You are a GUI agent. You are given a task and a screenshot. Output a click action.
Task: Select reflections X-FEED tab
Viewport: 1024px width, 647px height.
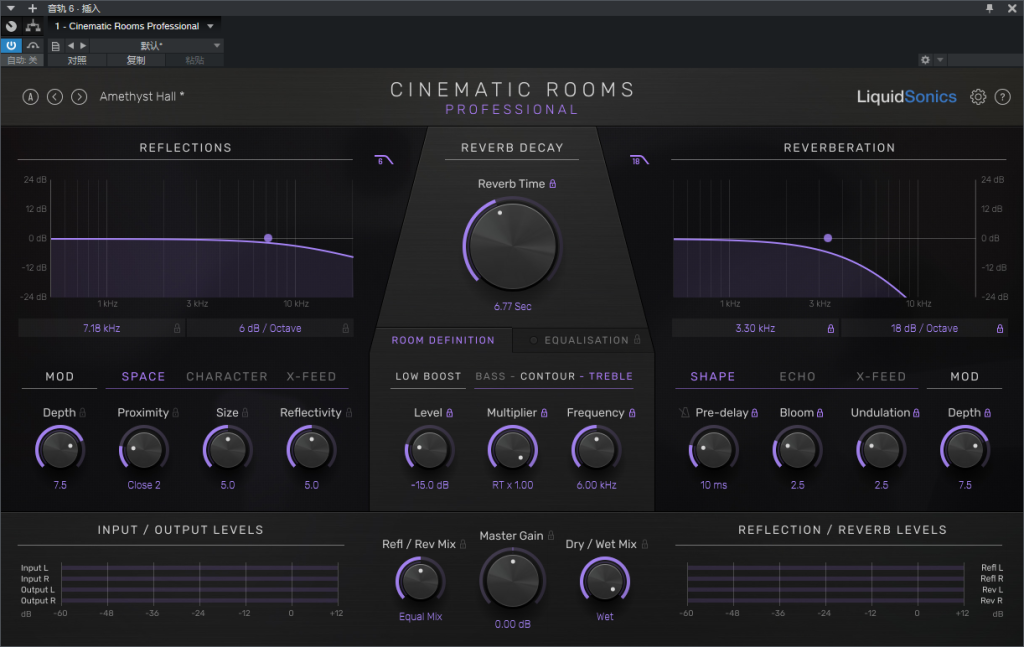(x=311, y=377)
